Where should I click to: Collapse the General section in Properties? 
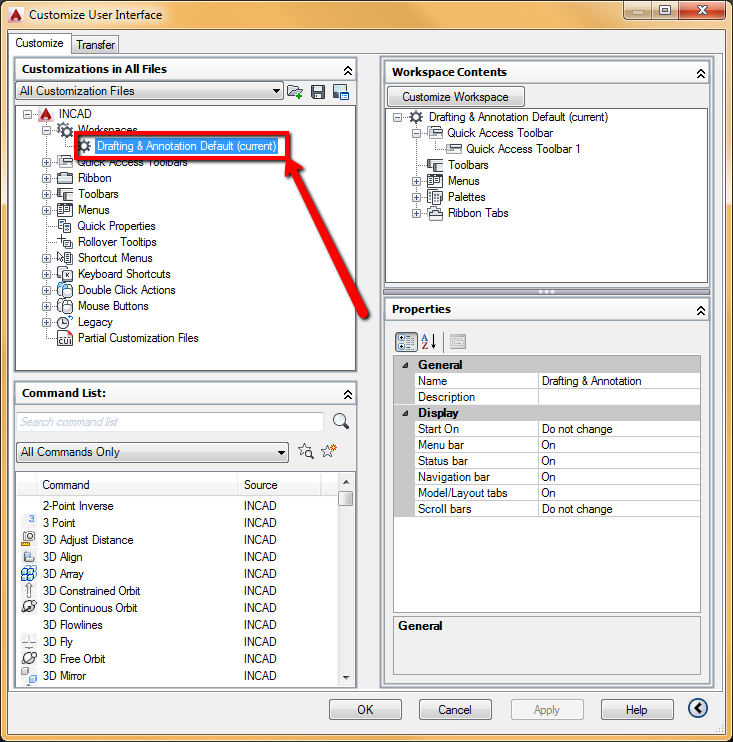click(406, 365)
